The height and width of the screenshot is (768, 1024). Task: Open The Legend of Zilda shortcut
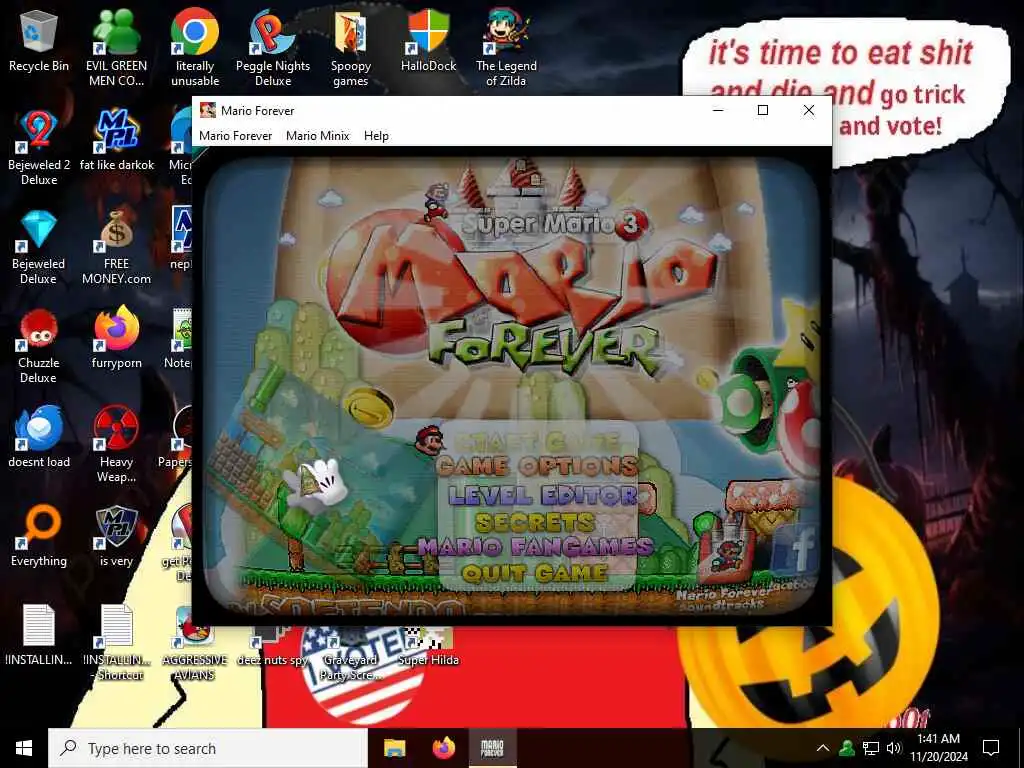[506, 47]
